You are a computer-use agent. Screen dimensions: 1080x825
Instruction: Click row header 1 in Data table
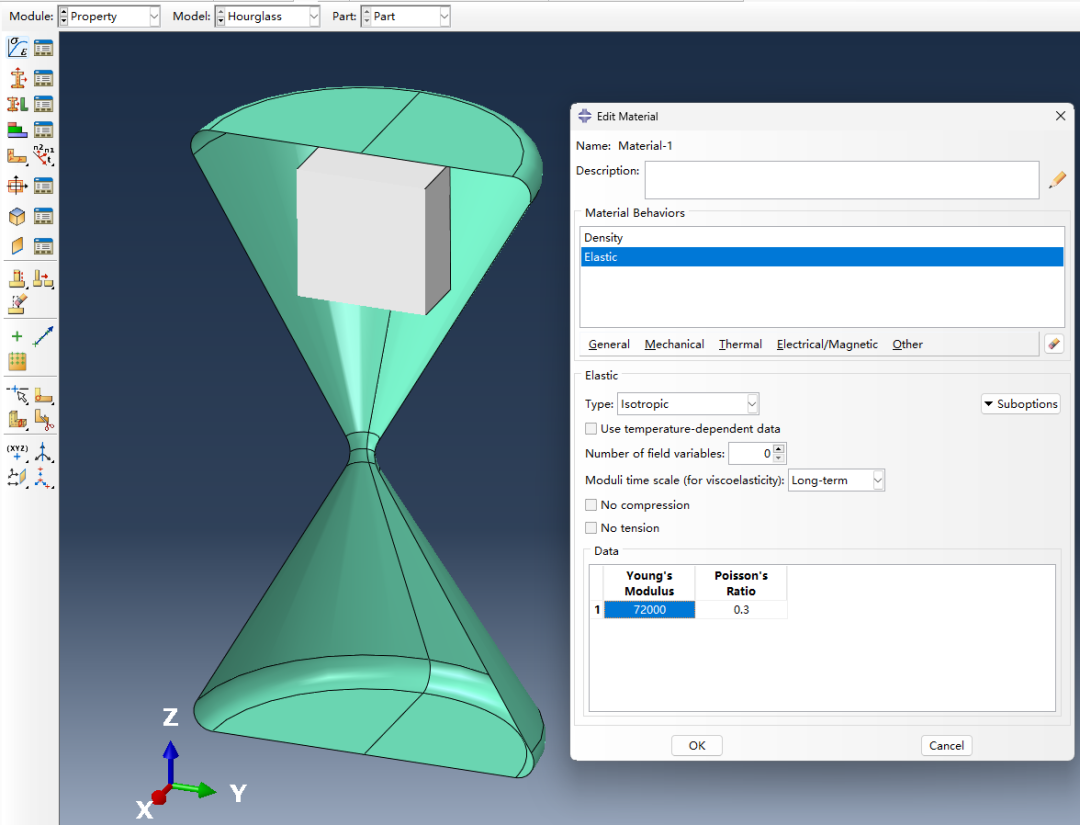[x=596, y=609]
